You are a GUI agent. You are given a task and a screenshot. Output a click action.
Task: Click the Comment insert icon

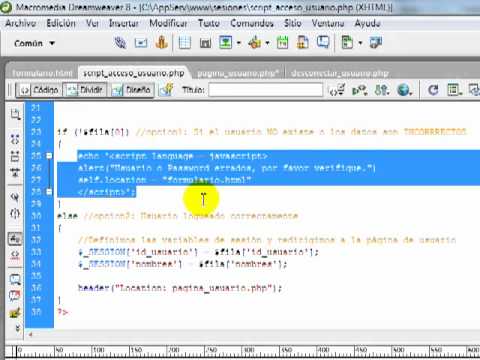323,42
